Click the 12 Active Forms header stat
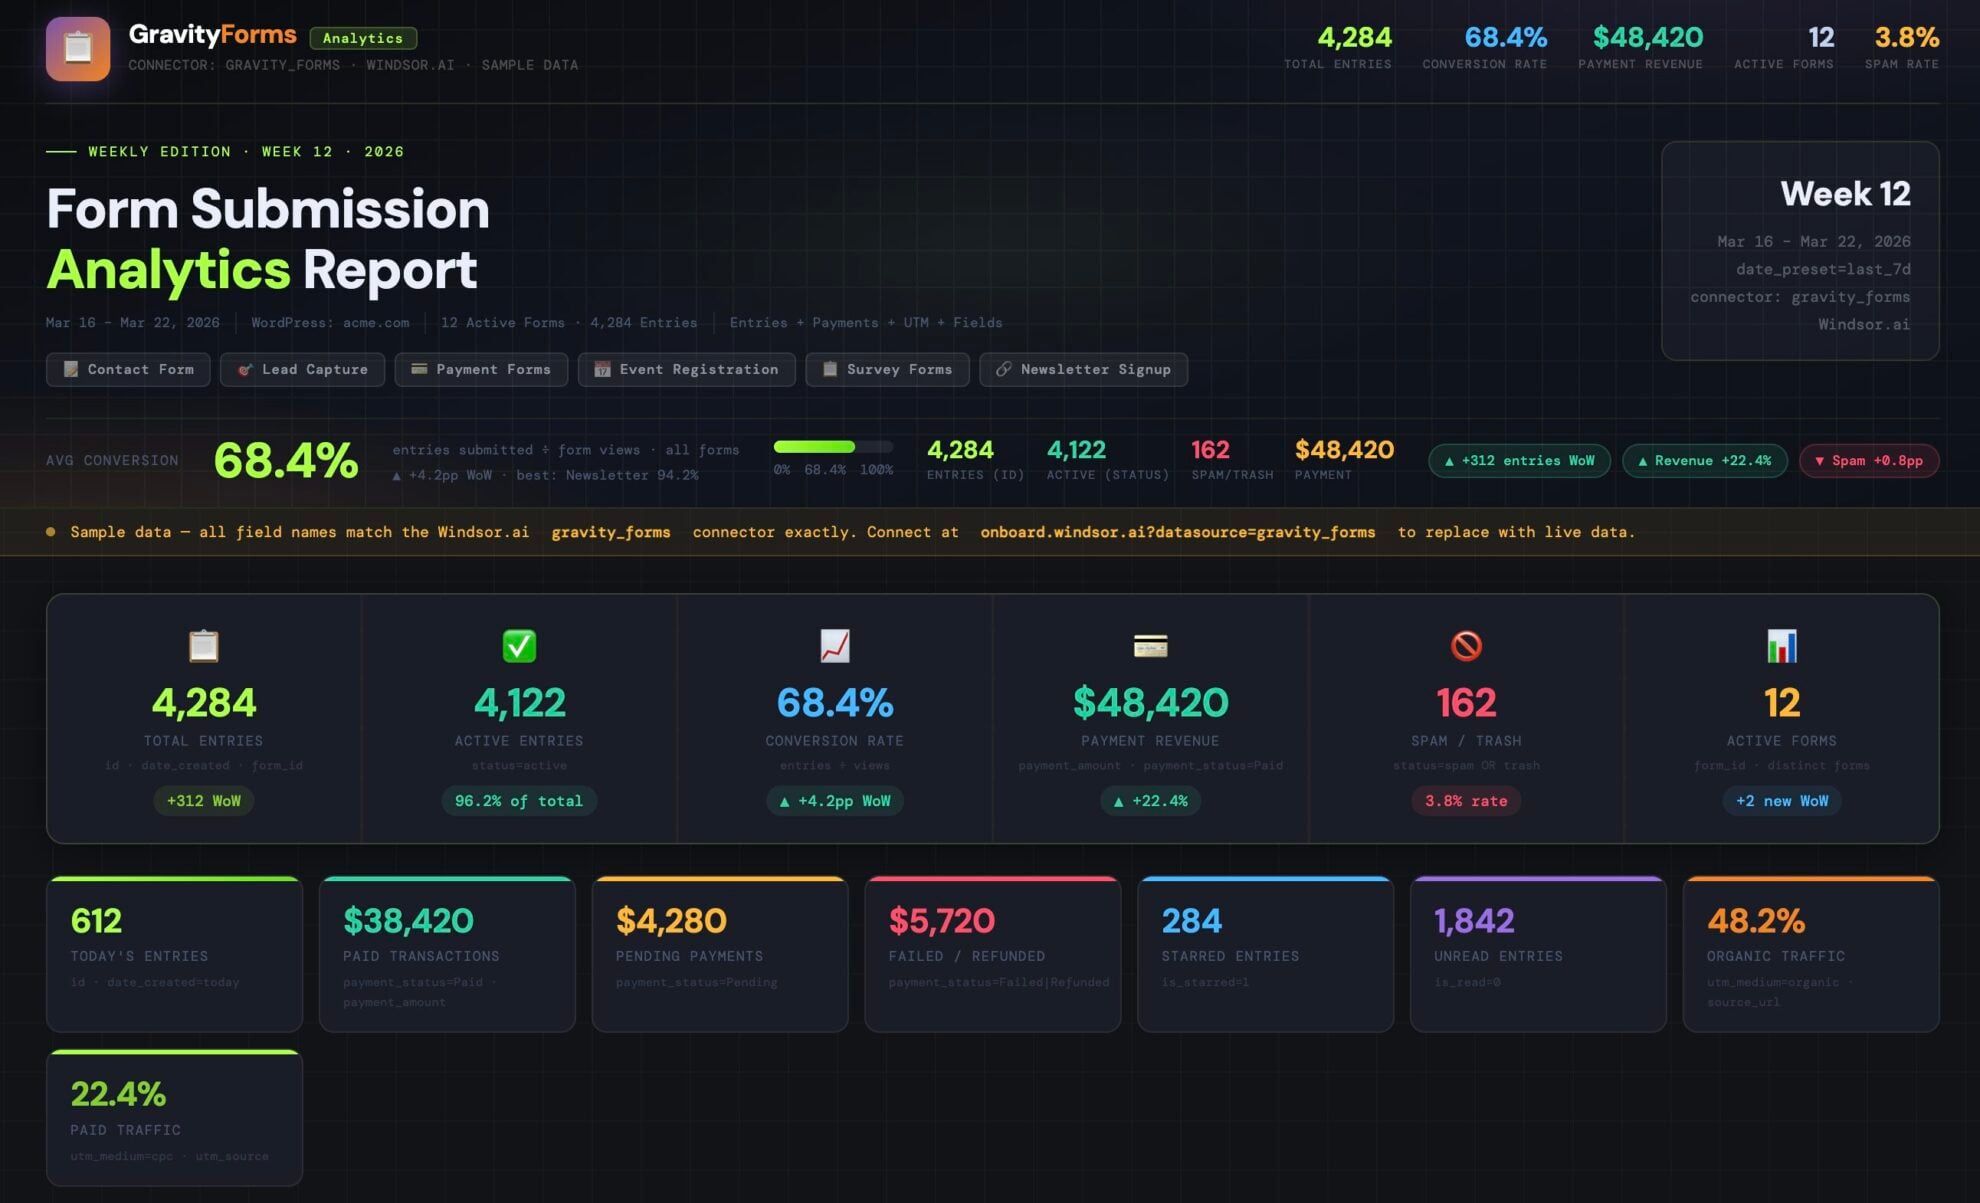Image resolution: width=1980 pixels, height=1203 pixels. [x=1784, y=47]
